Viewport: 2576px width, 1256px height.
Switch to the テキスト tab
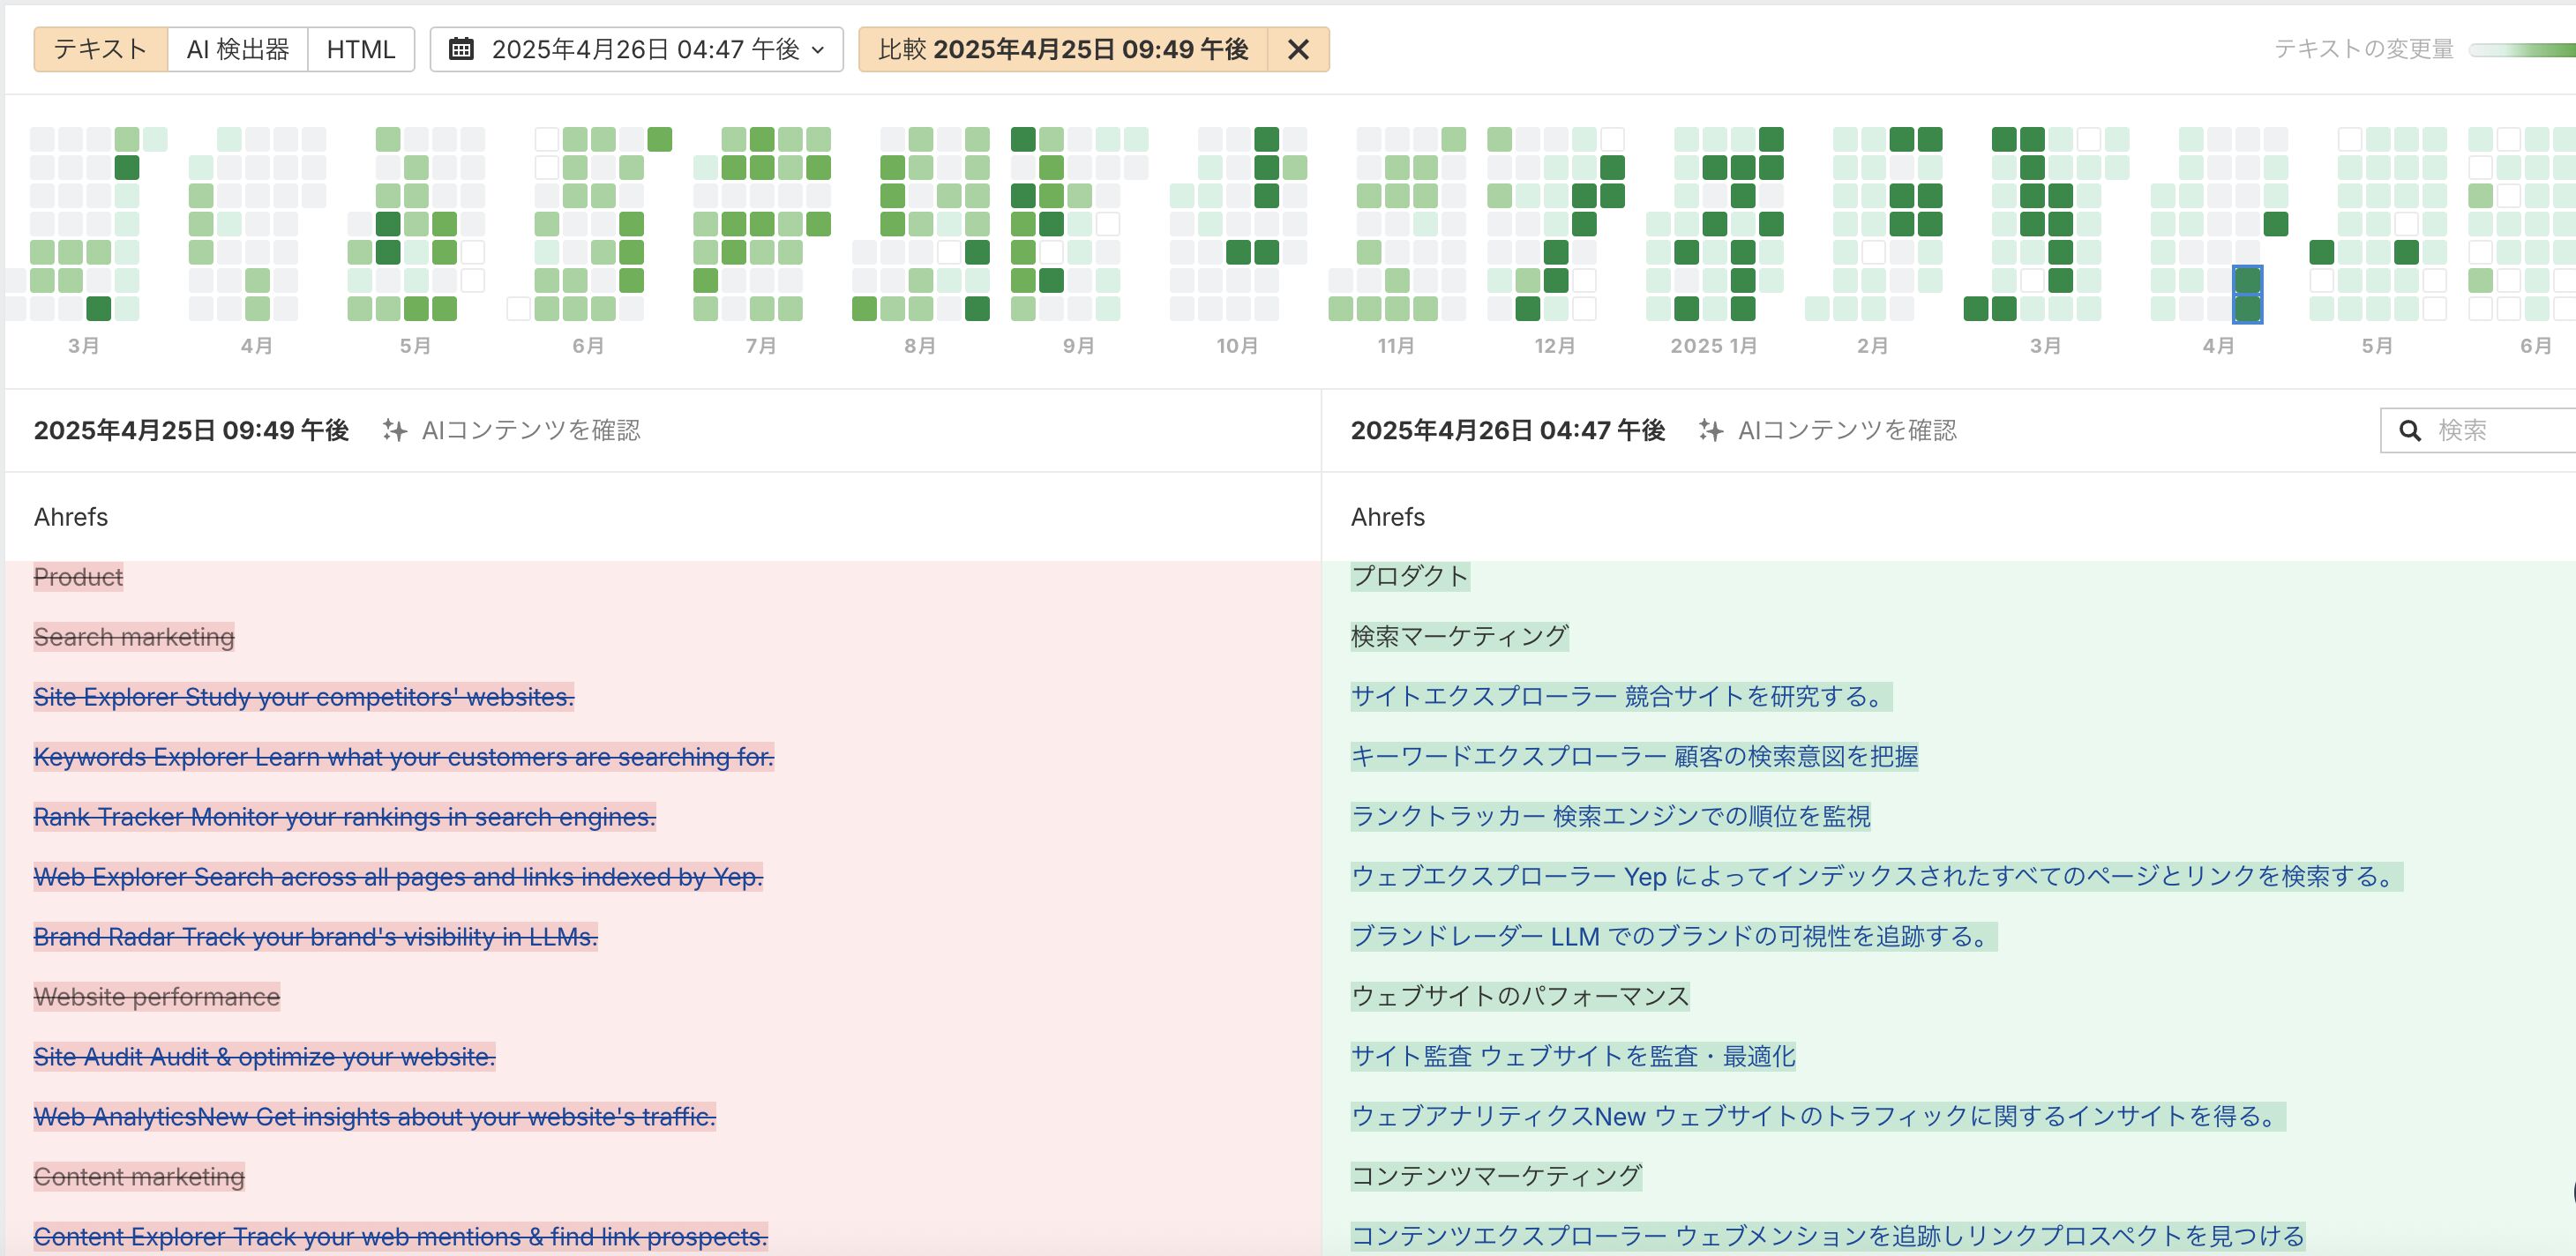tap(100, 49)
